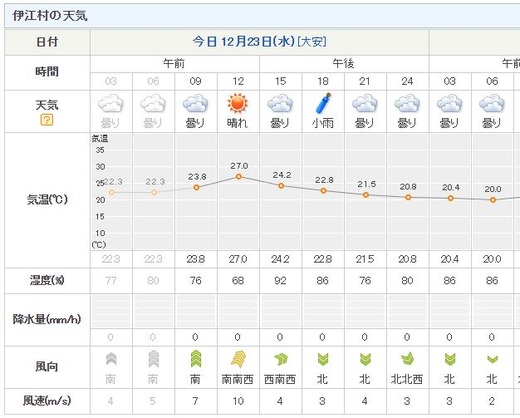
Task: Click the humidity value 92
Action: 280,281
